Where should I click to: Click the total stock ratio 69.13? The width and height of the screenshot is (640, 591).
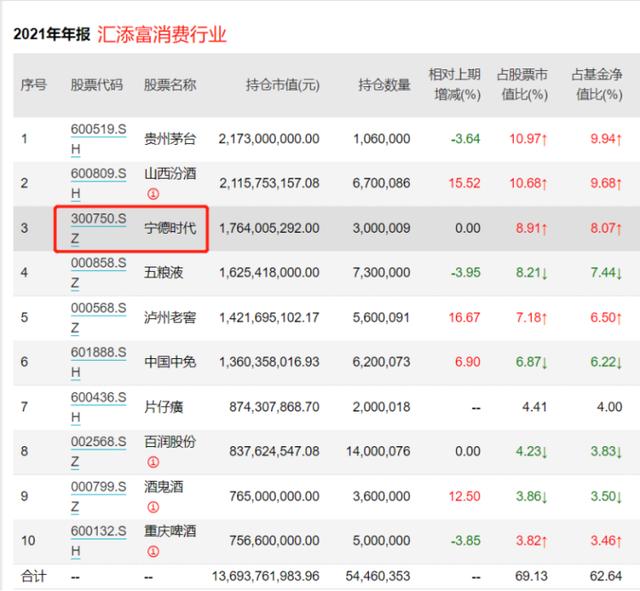pos(531,576)
